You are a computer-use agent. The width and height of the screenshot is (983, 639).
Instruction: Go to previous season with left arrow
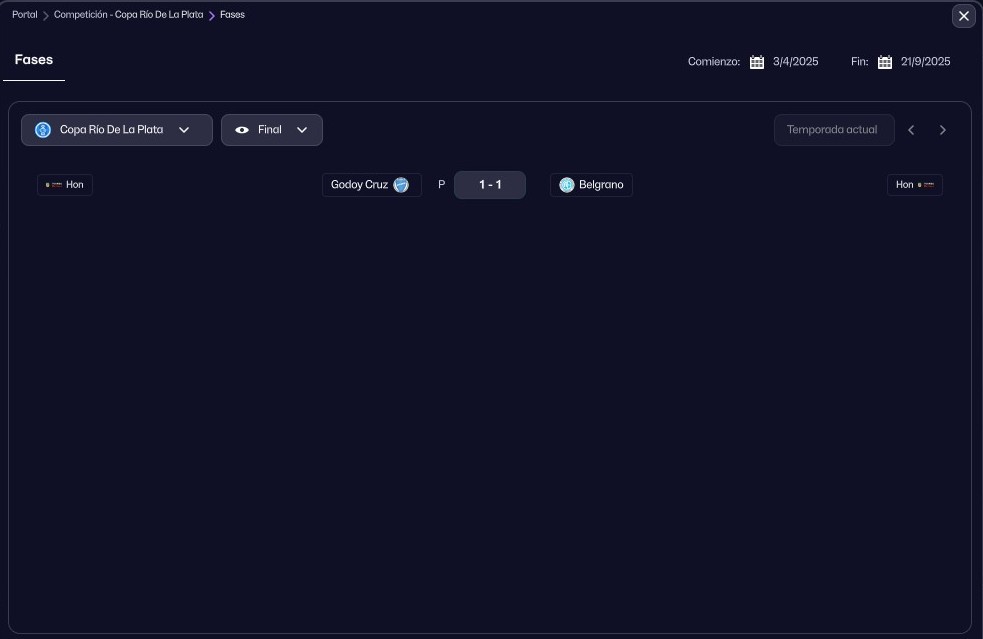(911, 130)
